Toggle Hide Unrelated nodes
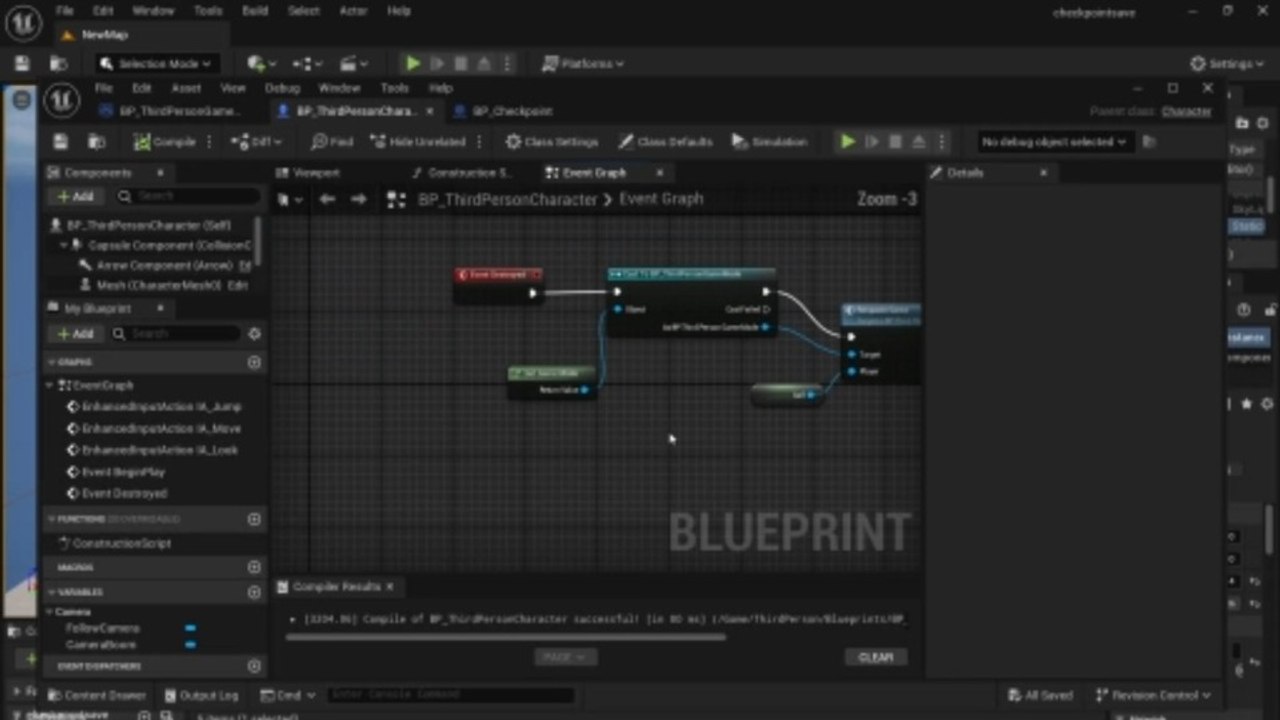The height and width of the screenshot is (720, 1280). point(418,142)
